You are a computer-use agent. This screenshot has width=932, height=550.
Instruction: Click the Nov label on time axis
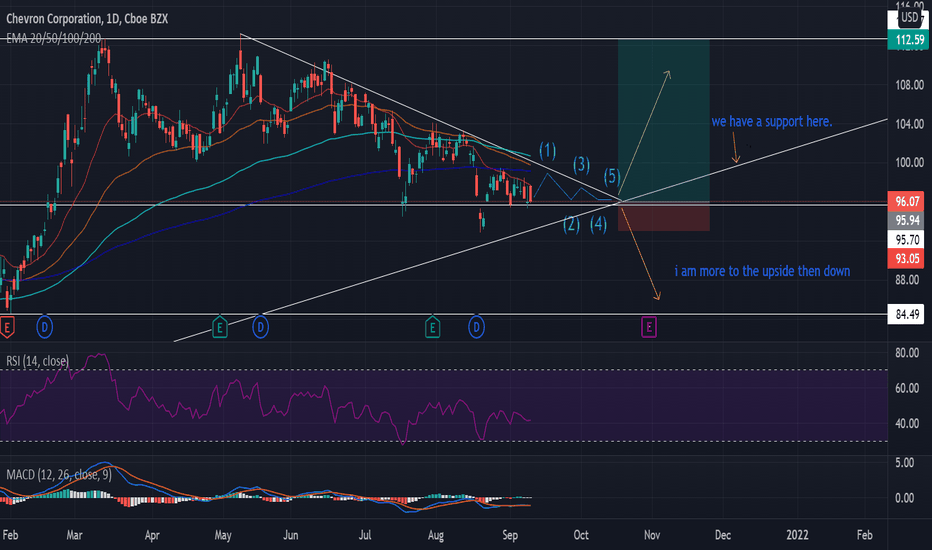pos(652,535)
